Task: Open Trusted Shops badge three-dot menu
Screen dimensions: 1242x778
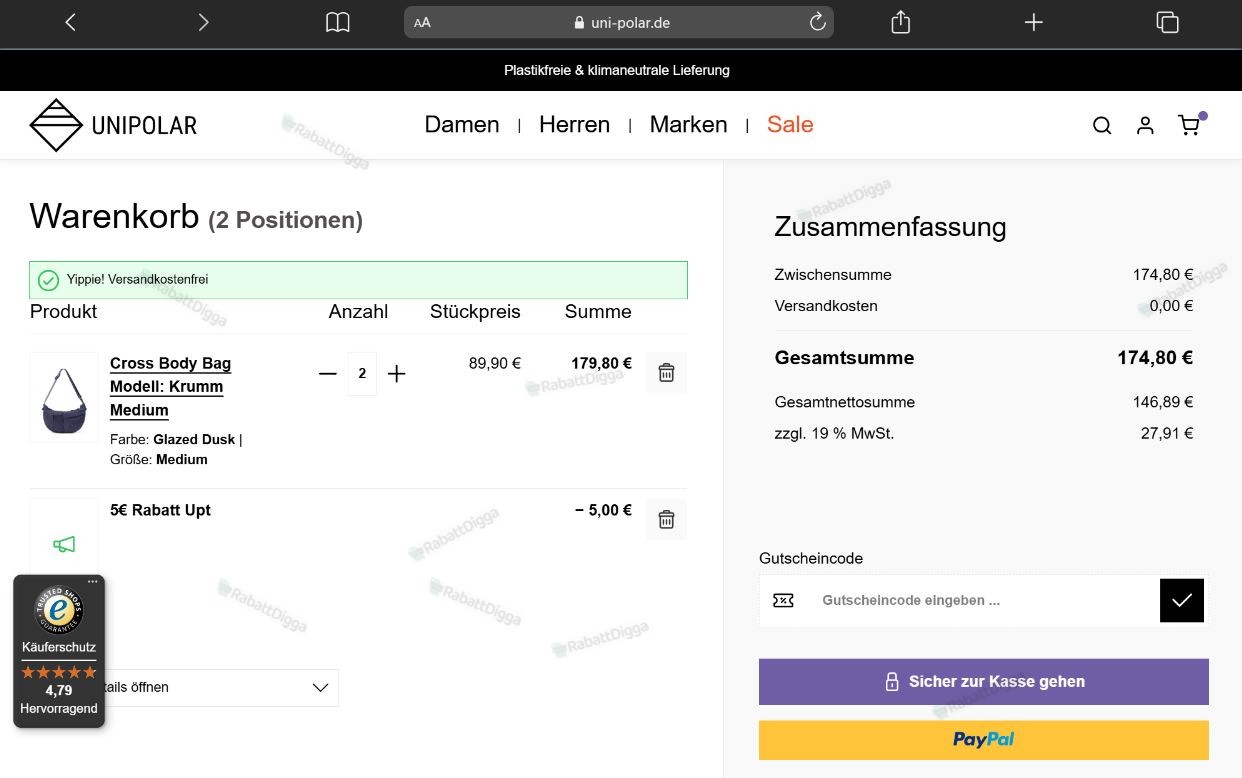Action: (x=93, y=582)
